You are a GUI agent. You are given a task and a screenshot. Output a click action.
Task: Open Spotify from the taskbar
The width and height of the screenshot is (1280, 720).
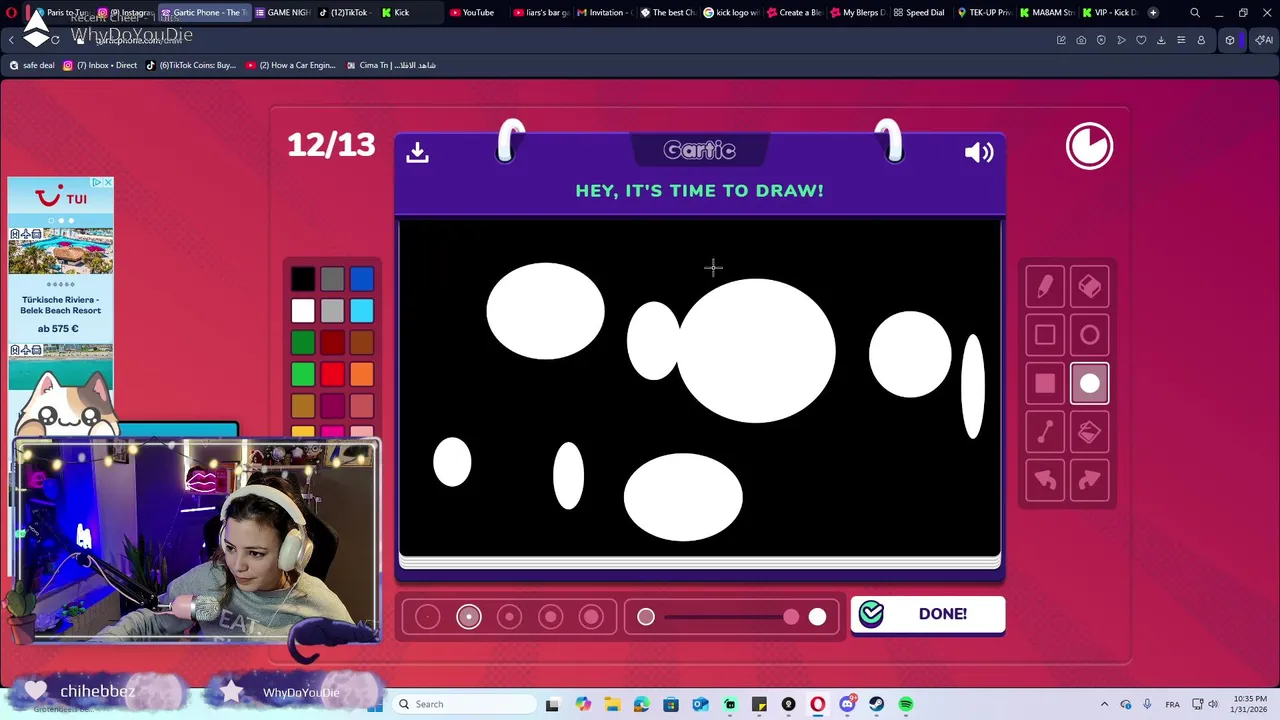point(906,704)
